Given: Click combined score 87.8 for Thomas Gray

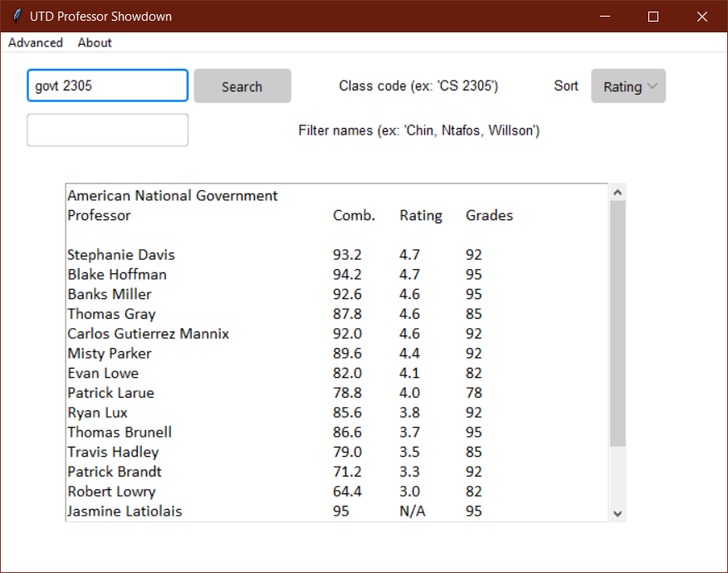Looking at the screenshot, I should 347,314.
